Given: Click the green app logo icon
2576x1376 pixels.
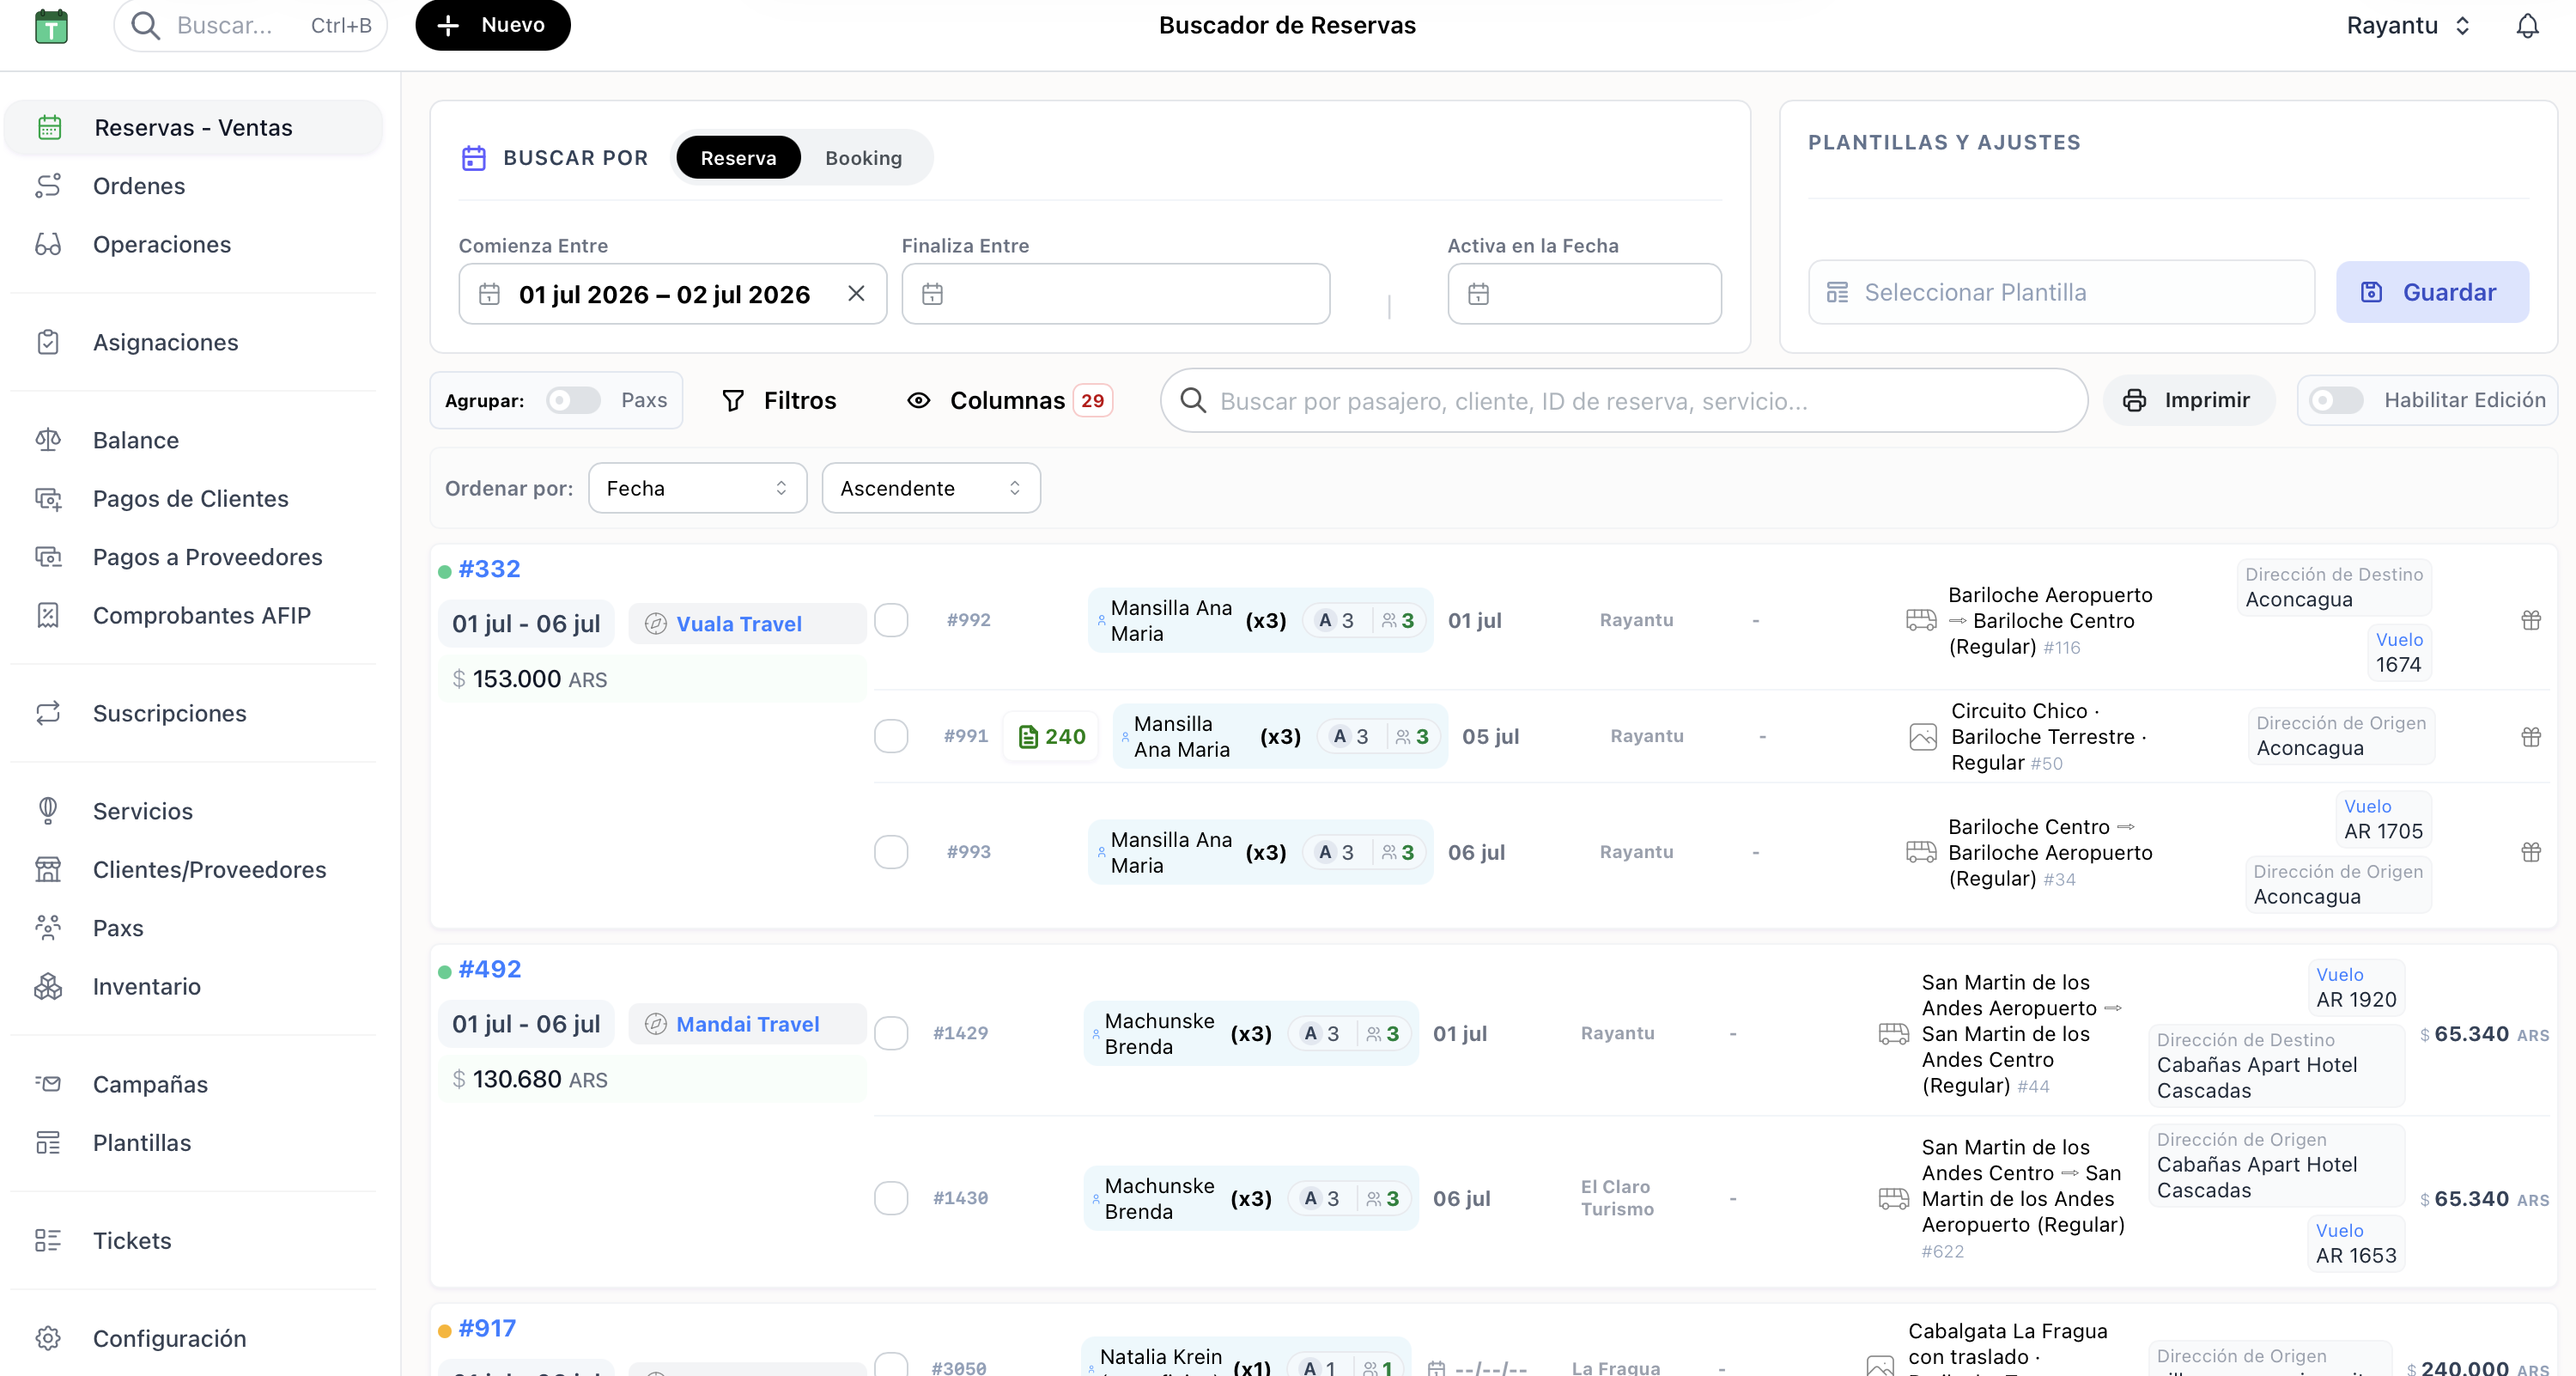Looking at the screenshot, I should 51,26.
